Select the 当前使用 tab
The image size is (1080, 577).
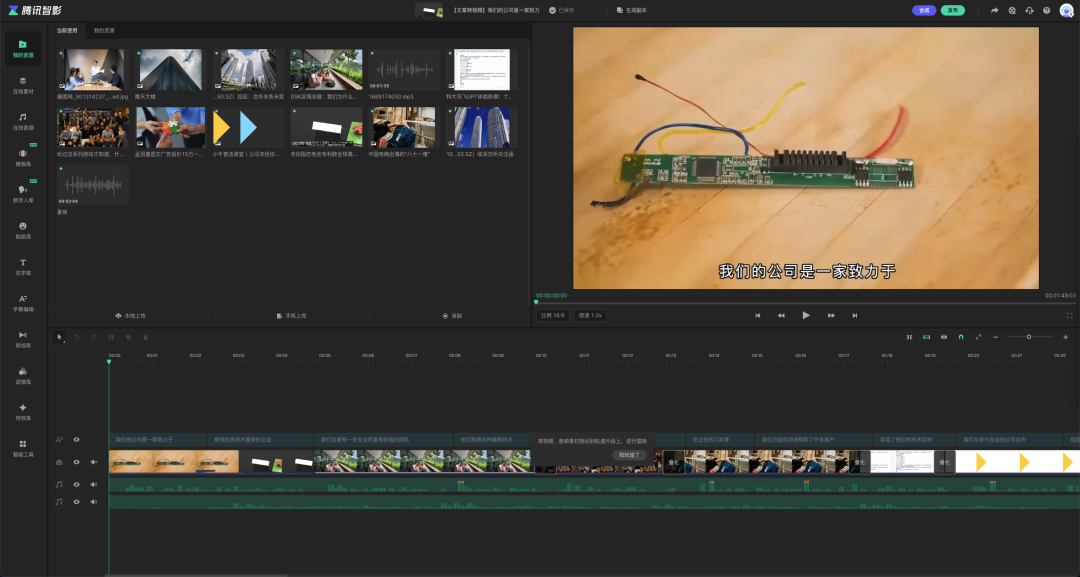(x=66, y=30)
